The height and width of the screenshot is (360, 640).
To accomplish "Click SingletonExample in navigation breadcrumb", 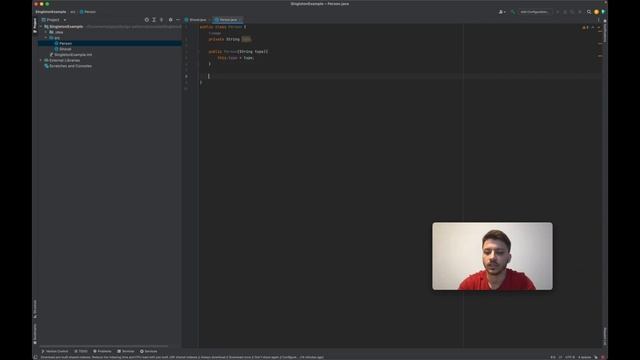I will click(51, 12).
